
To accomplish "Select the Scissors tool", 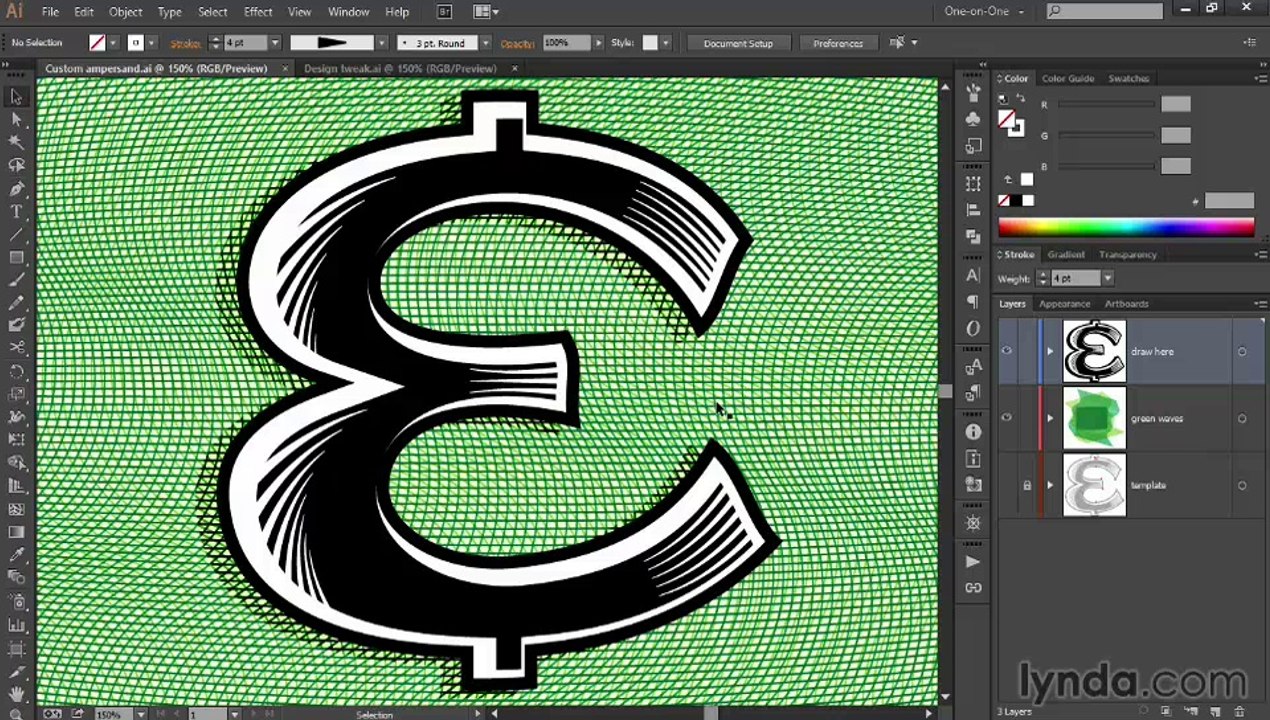I will pyautogui.click(x=16, y=347).
